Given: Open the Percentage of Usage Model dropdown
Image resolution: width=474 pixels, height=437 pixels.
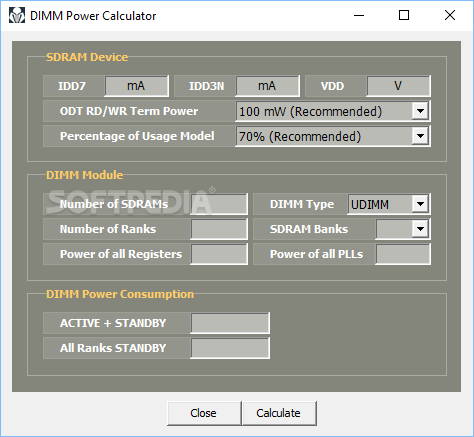Looking at the screenshot, I should click(333, 136).
